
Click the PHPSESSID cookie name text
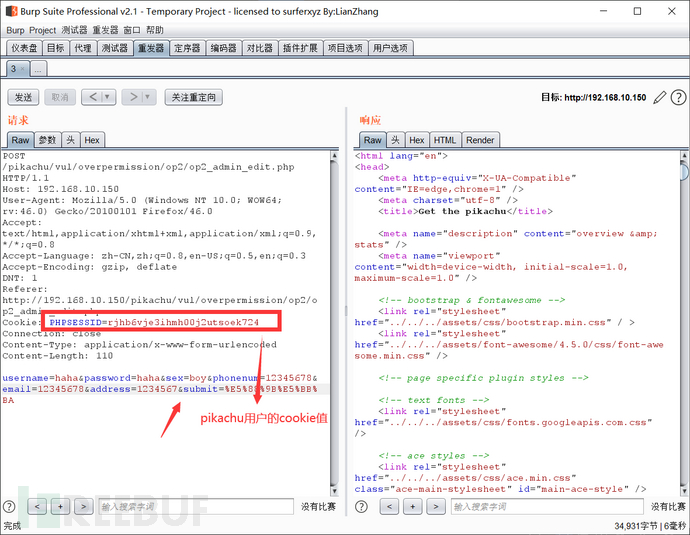coord(75,322)
